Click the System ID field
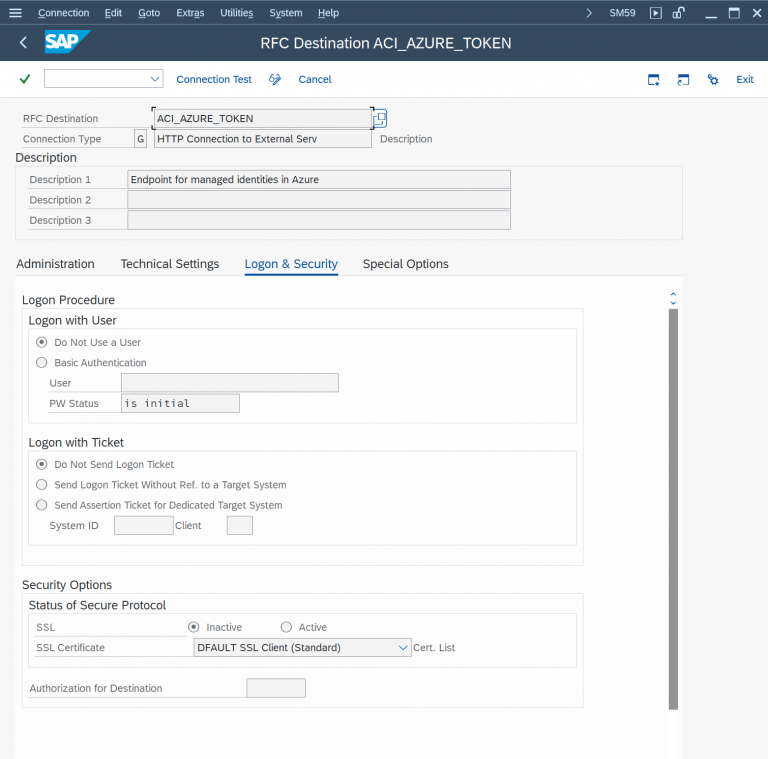The image size is (768, 759). (144, 525)
